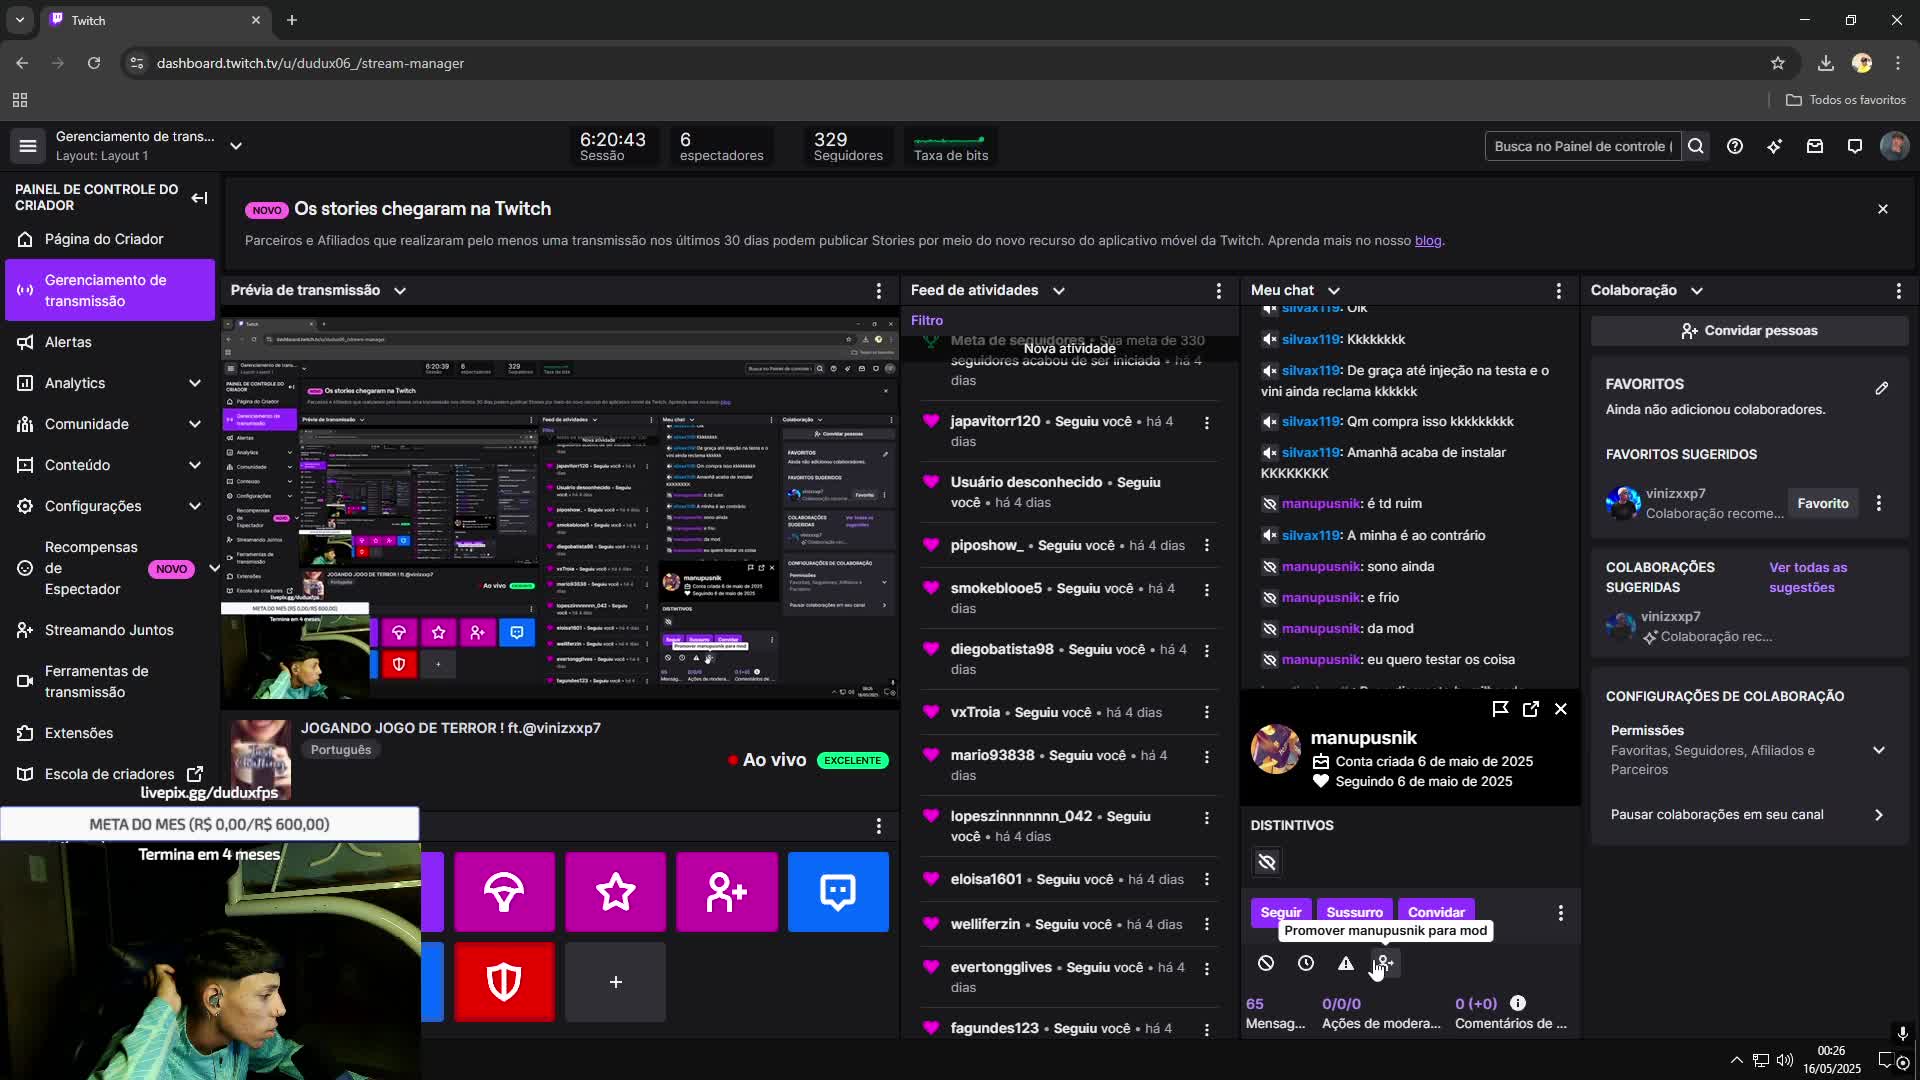Open Streamando Juntos in sidebar

click(110, 630)
